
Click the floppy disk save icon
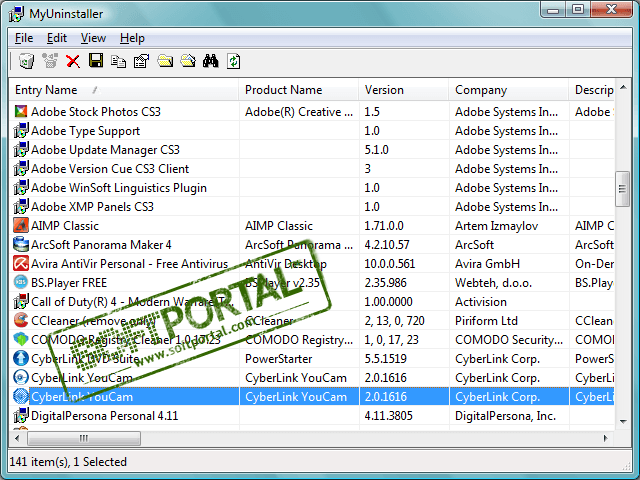(x=96, y=61)
